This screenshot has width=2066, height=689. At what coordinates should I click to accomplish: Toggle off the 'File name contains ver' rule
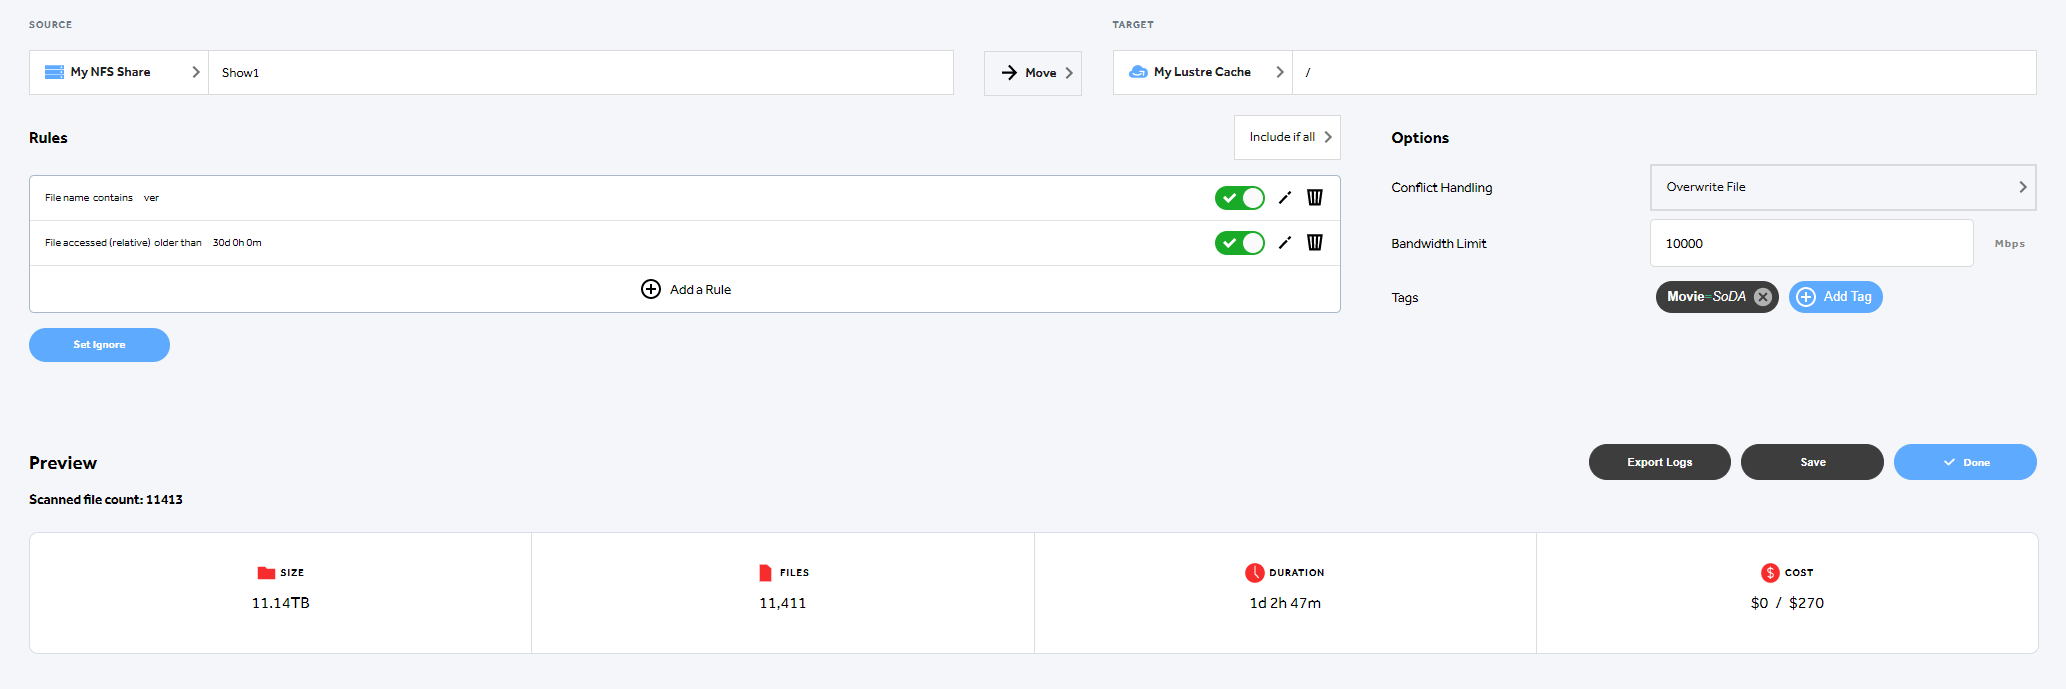click(x=1240, y=198)
